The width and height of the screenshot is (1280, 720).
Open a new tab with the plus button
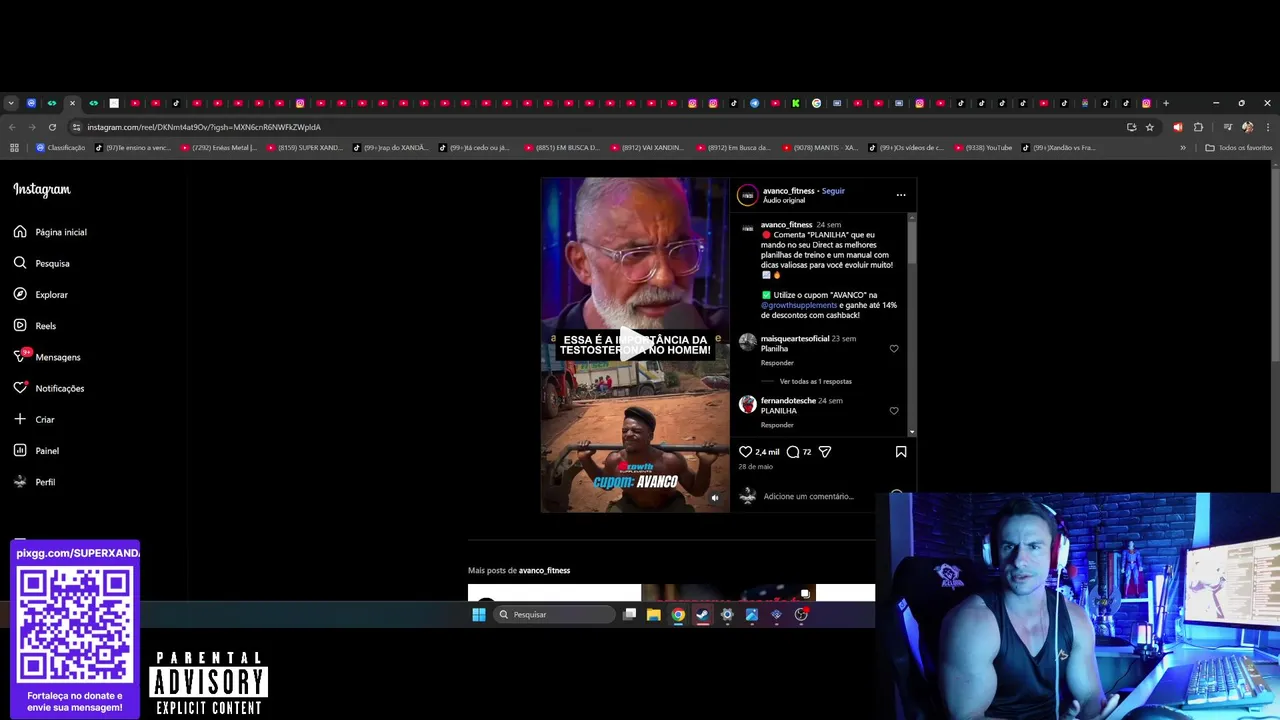pyautogui.click(x=1166, y=103)
